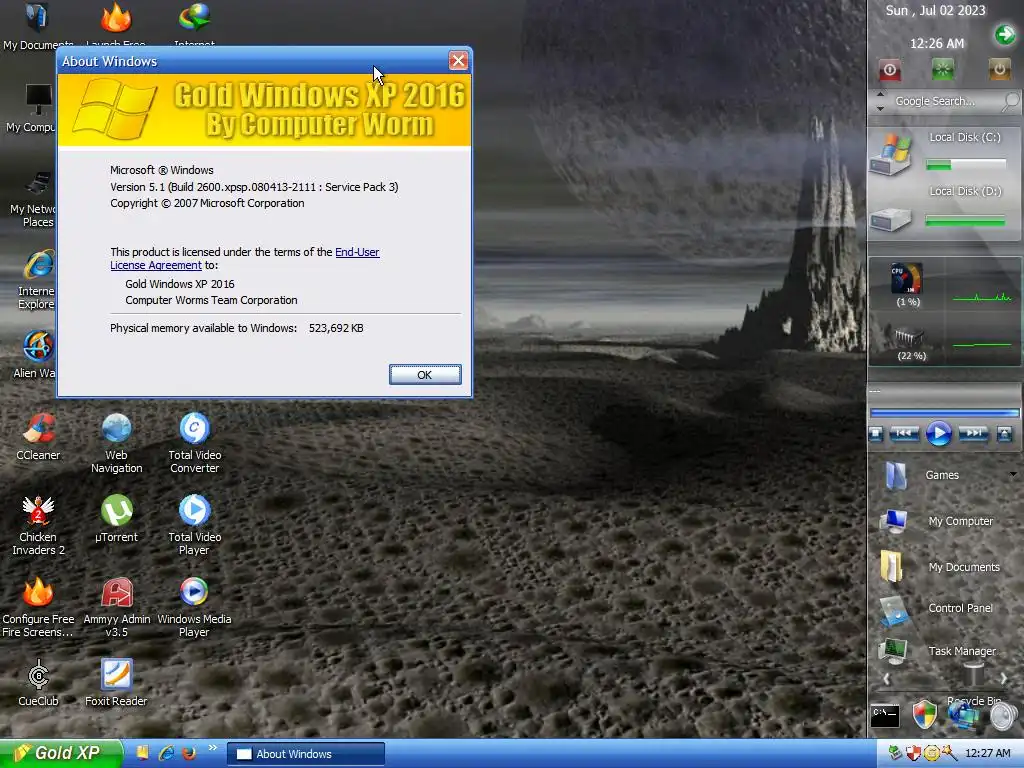This screenshot has height=768, width=1024.
Task: Click the green arrow sidebar button
Action: 1004,34
